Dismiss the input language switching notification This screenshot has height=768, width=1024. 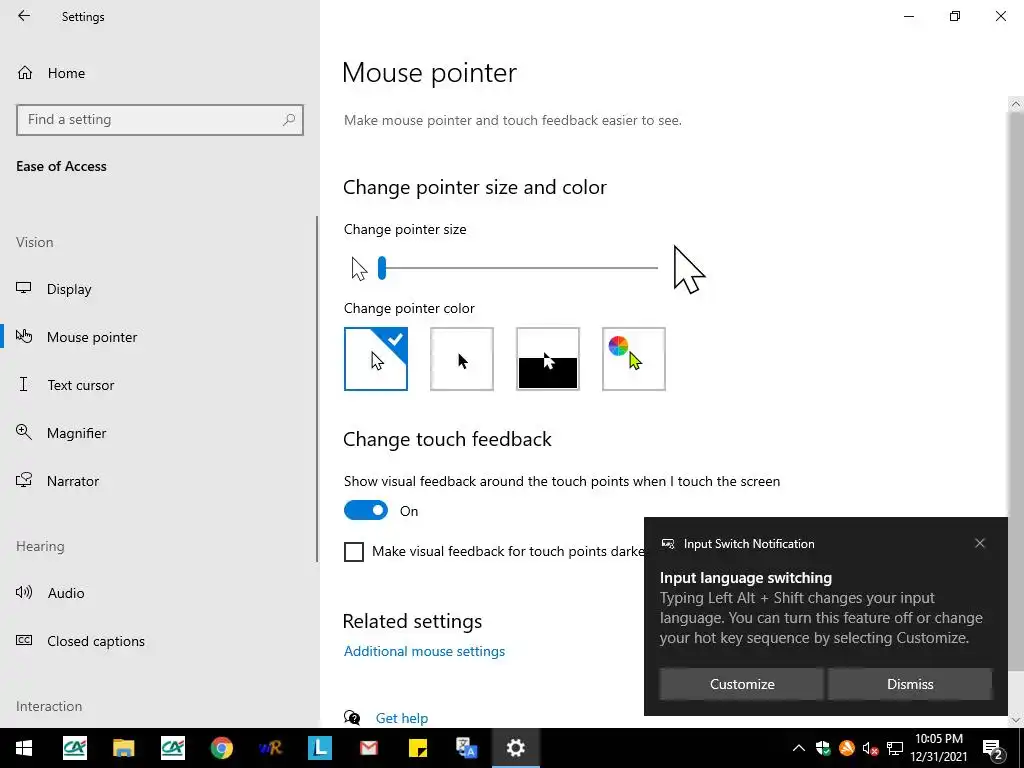[x=910, y=684]
